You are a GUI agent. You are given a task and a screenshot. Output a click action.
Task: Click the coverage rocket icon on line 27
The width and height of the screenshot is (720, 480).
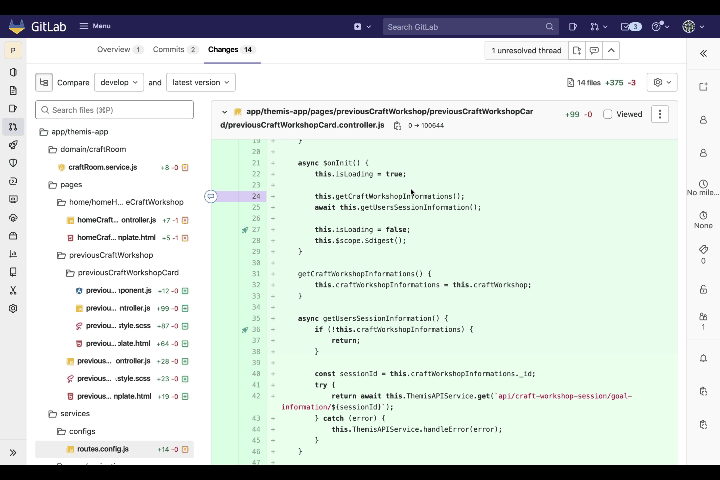[245, 230]
